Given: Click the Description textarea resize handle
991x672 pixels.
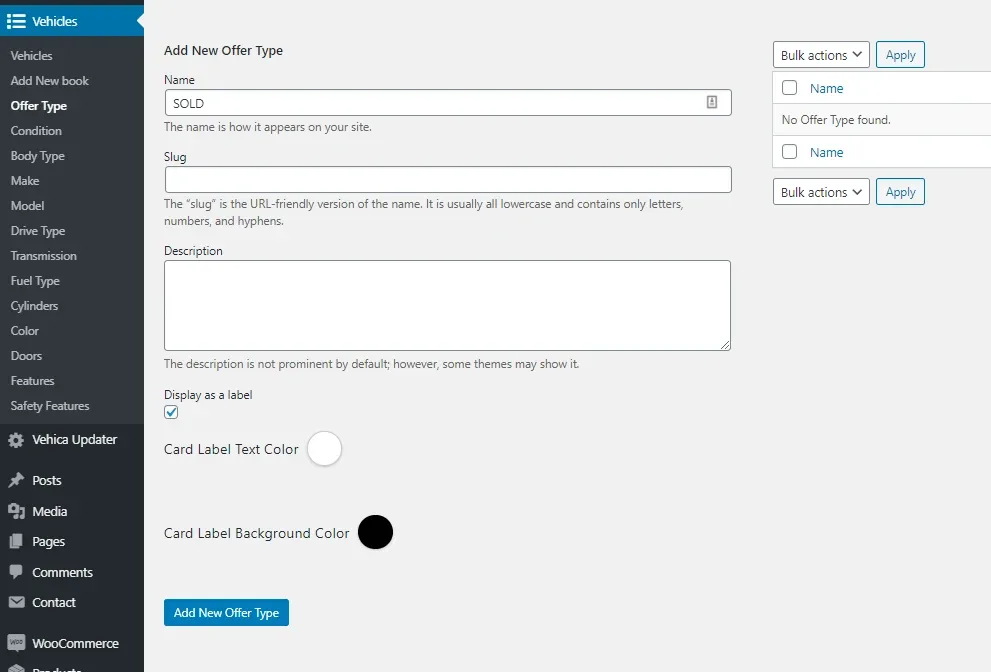Looking at the screenshot, I should coord(725,345).
